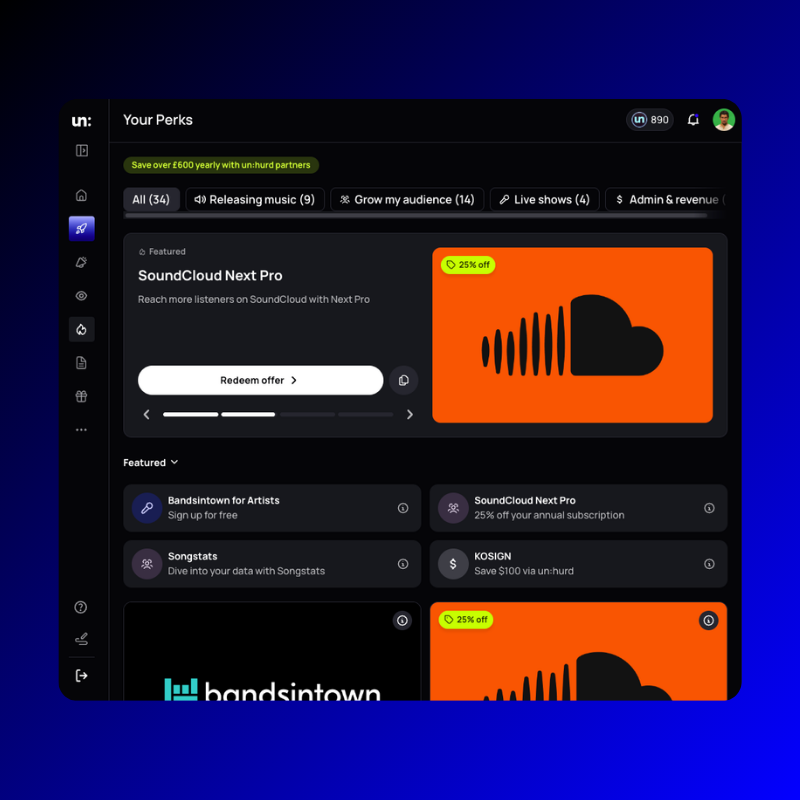Open the bell ringing icon in sidebar

tap(82, 262)
